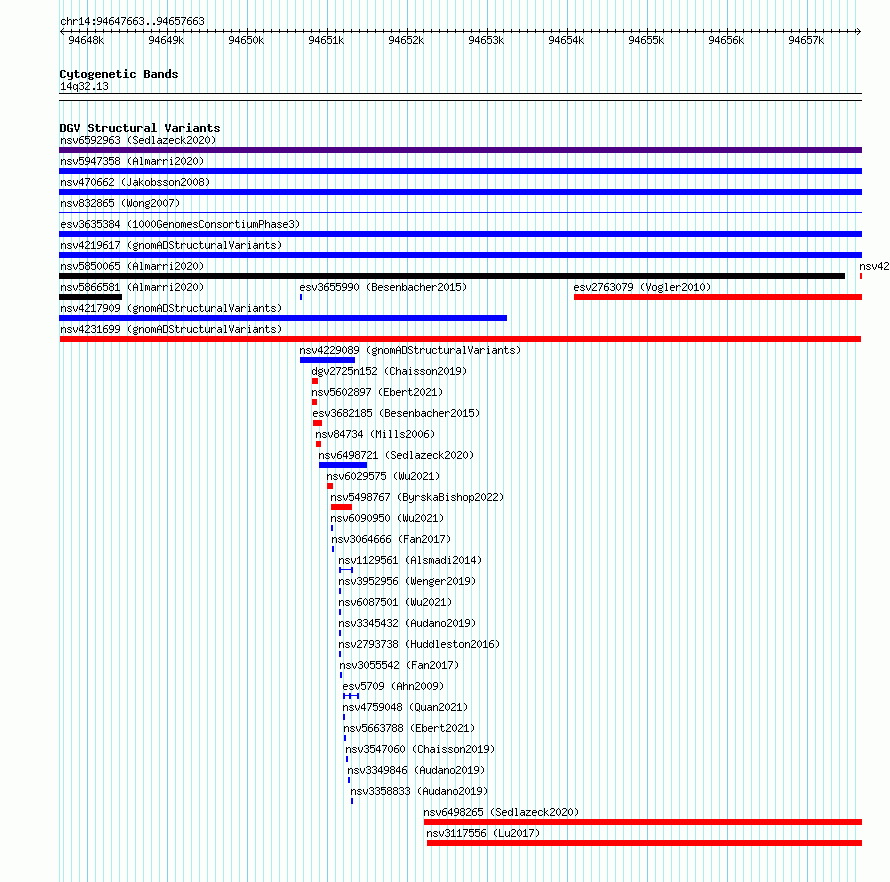The width and height of the screenshot is (890, 882).
Task: Select the red nsv4231699 variant bar
Action: (460, 339)
